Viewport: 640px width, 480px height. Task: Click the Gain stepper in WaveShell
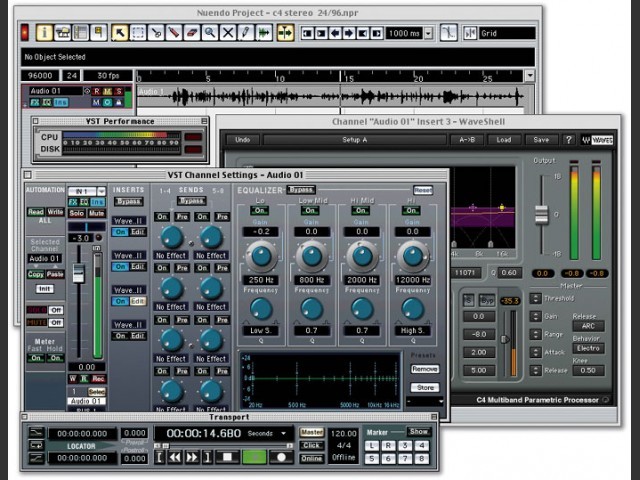536,316
